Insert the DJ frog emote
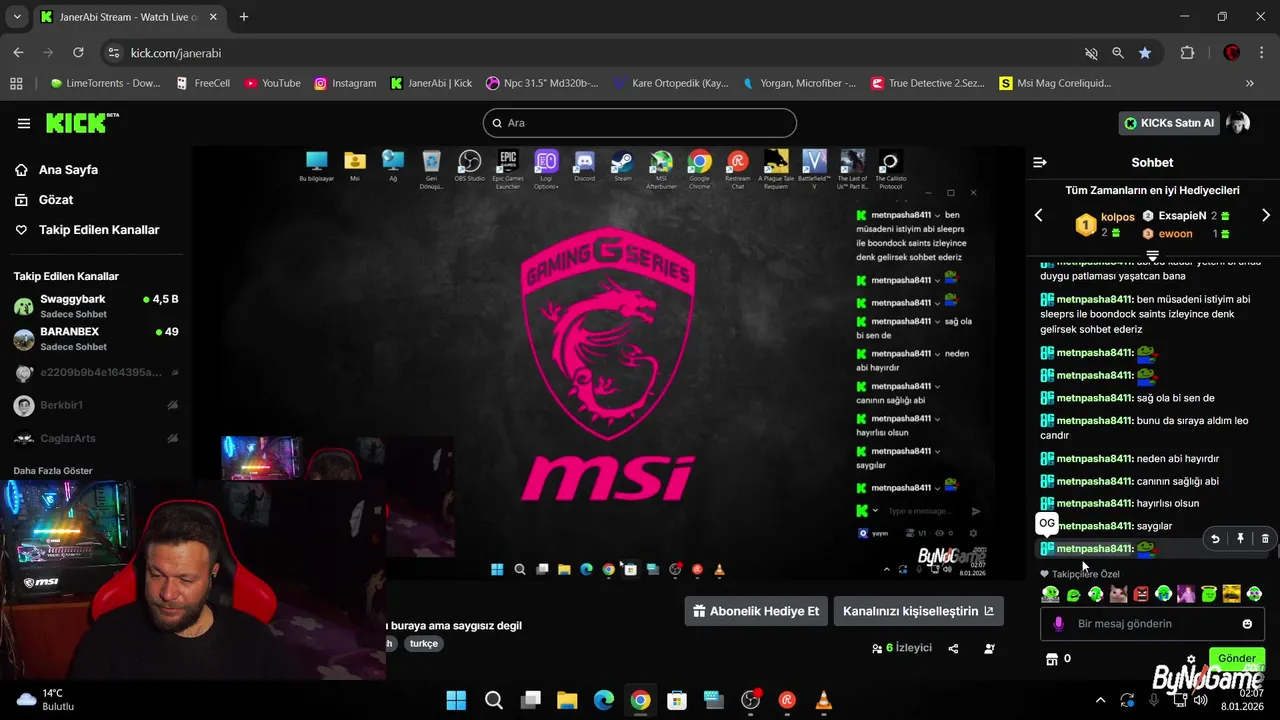 1050,594
